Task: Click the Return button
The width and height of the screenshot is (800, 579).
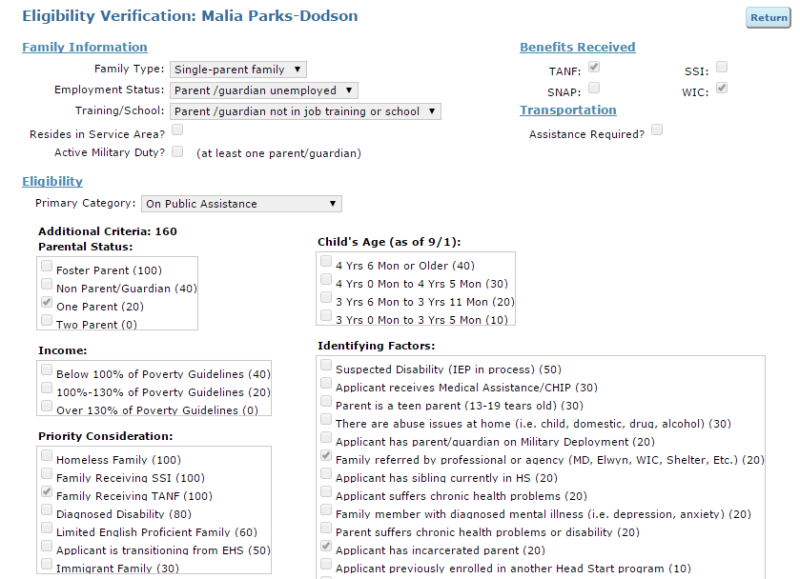Action: (x=767, y=17)
